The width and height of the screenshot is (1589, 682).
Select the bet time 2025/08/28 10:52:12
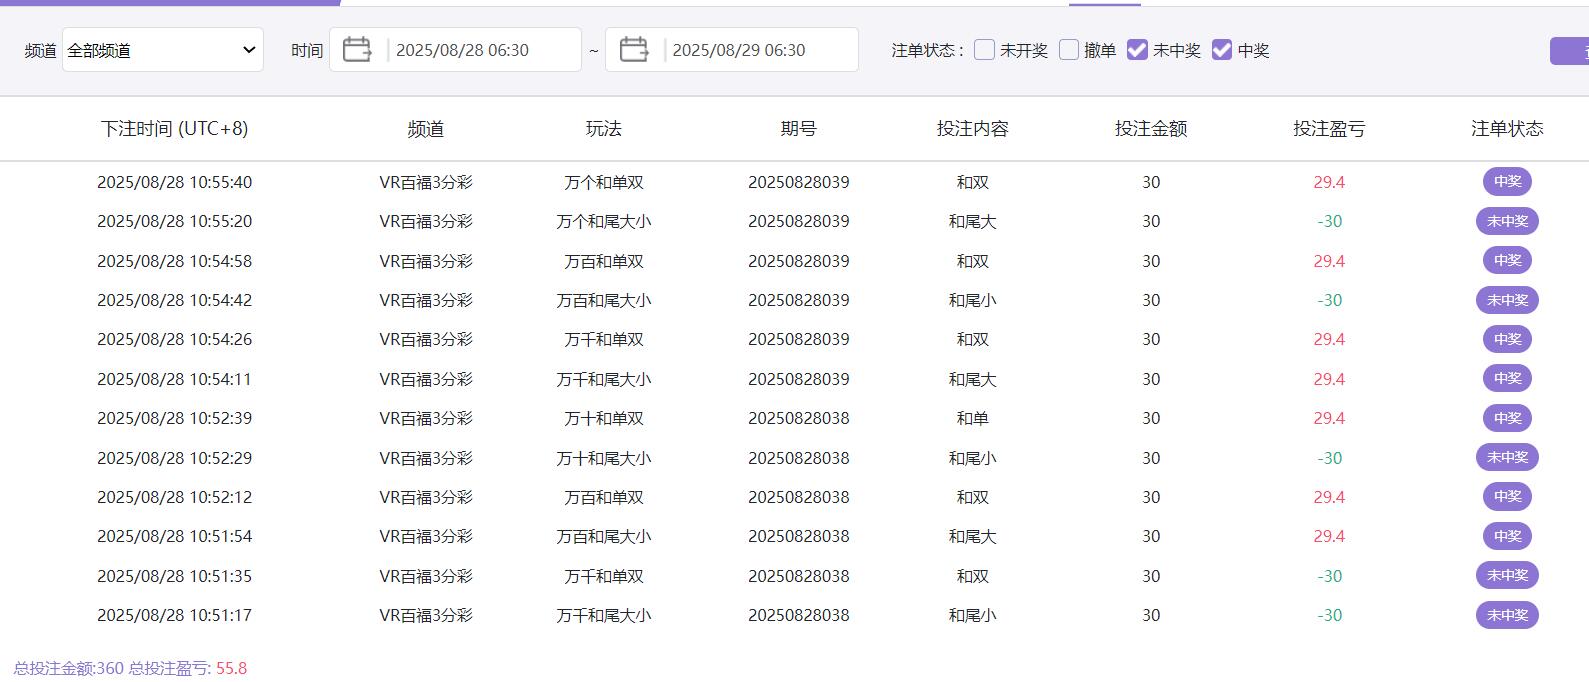pyautogui.click(x=174, y=497)
